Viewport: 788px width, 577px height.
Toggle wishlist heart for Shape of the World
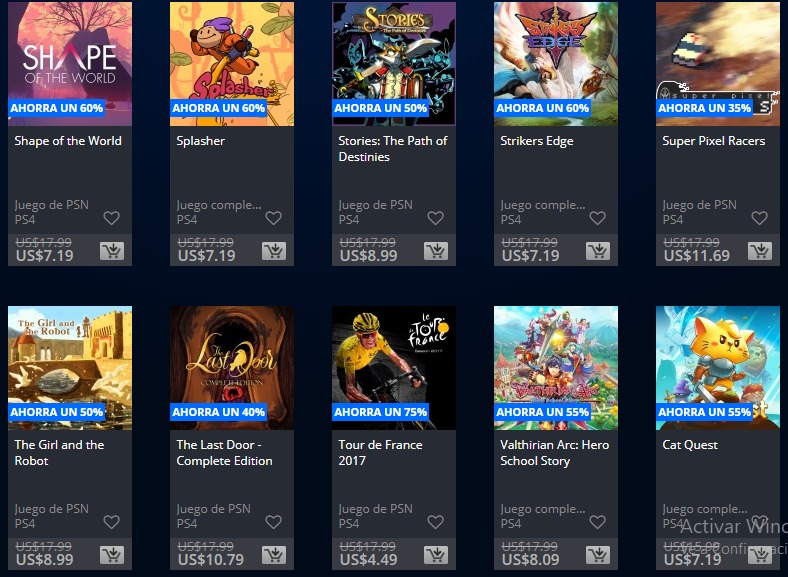[x=112, y=218]
